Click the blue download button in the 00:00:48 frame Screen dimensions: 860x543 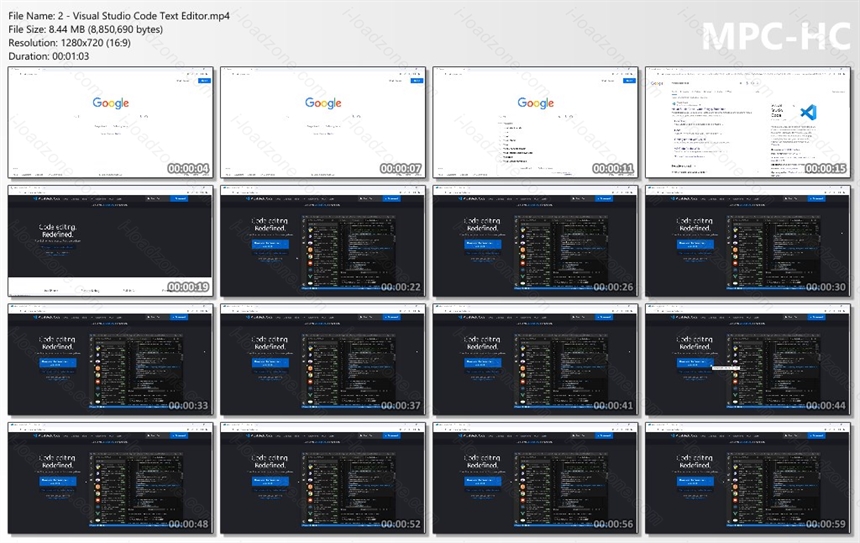click(x=58, y=481)
